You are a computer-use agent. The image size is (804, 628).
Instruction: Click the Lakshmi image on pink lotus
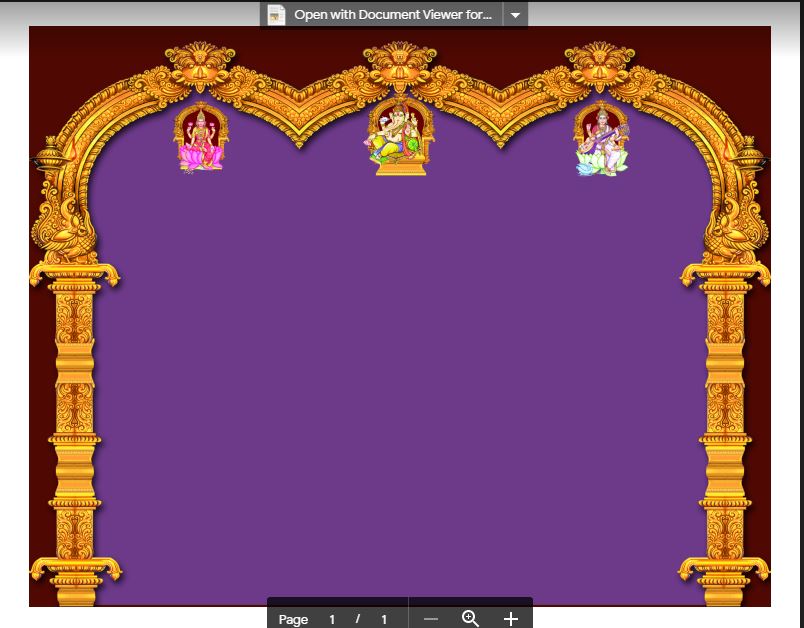pyautogui.click(x=200, y=137)
